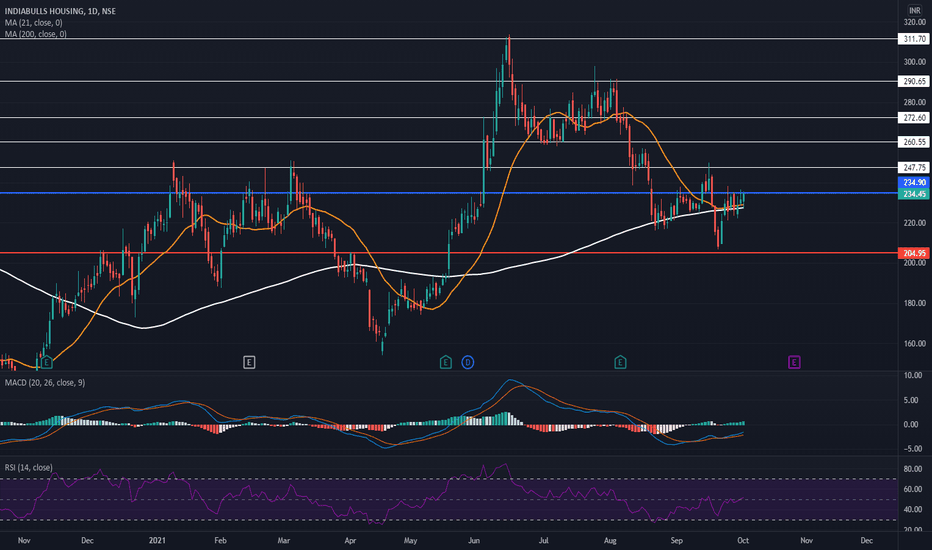Screen dimensions: 932x550
Task: Click the blue dividend D marker
Action: click(468, 362)
